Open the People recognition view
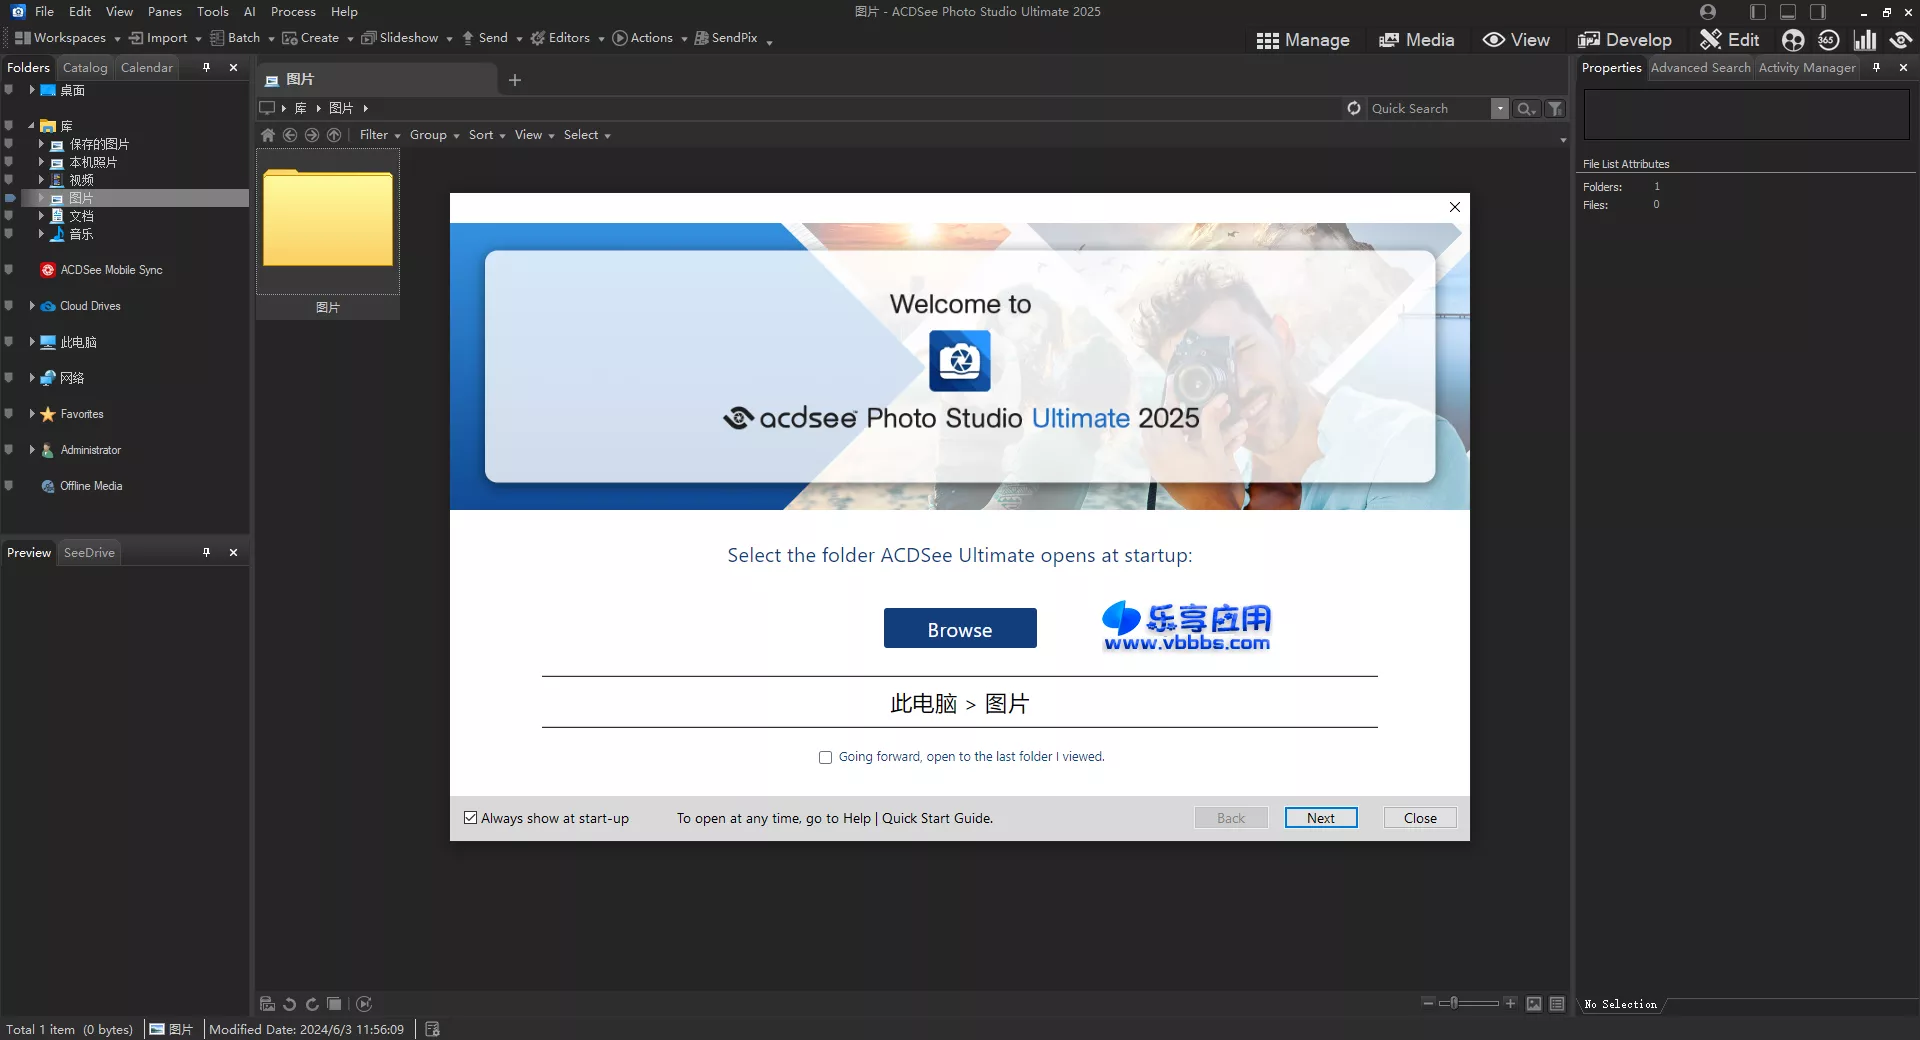This screenshot has width=1920, height=1040. pyautogui.click(x=1793, y=40)
